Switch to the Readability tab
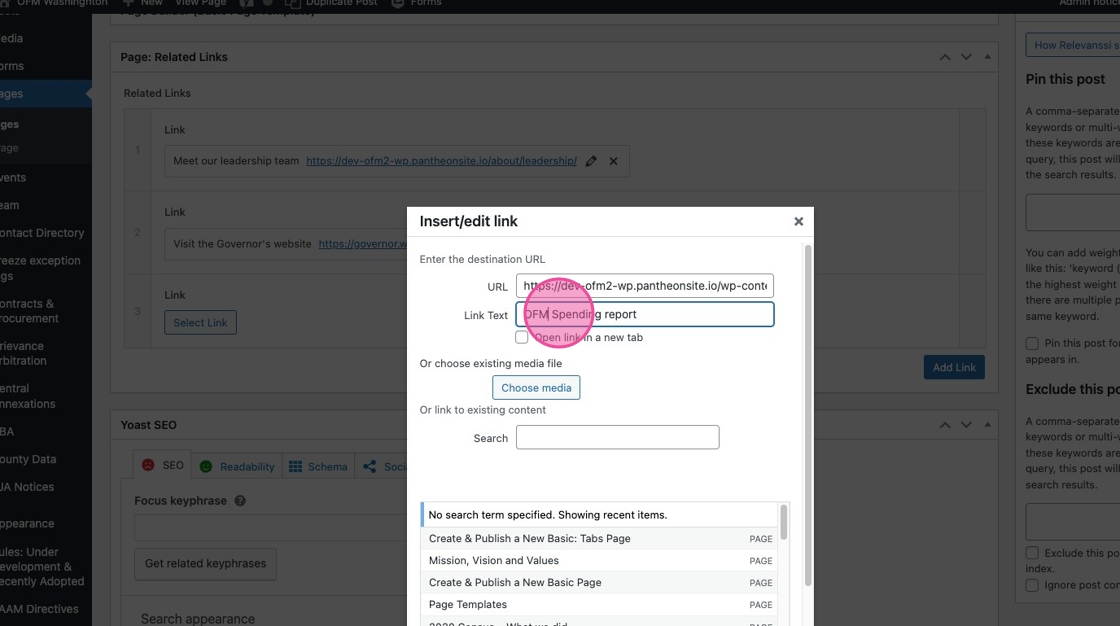The image size is (1120, 626). (x=246, y=467)
